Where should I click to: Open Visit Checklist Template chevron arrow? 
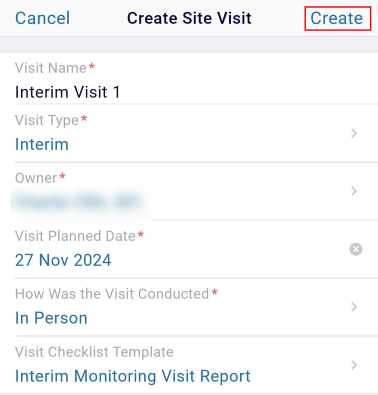coord(354,365)
